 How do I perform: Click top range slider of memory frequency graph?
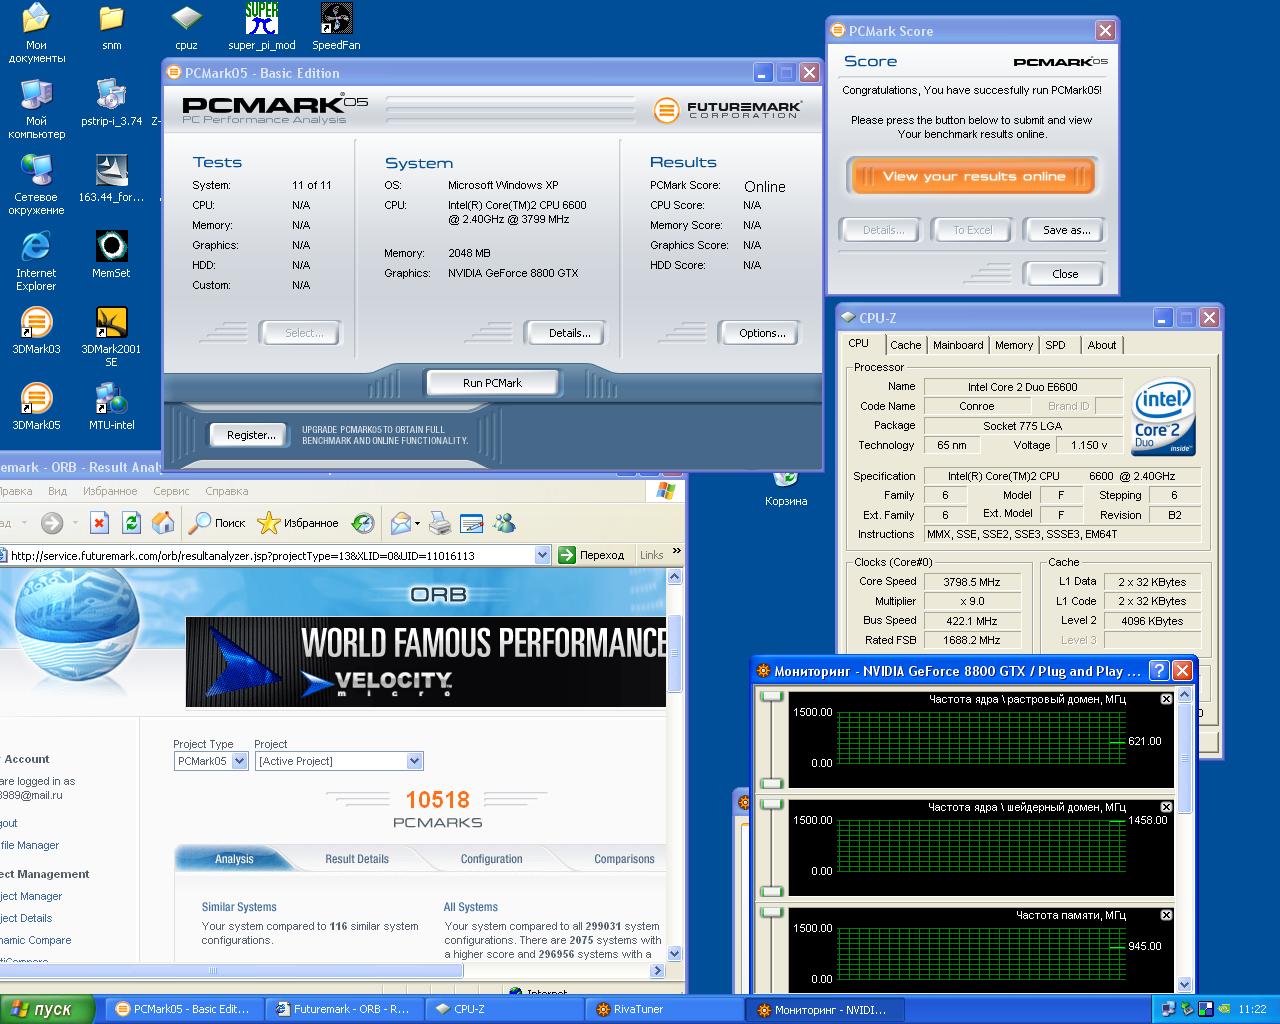tap(771, 913)
